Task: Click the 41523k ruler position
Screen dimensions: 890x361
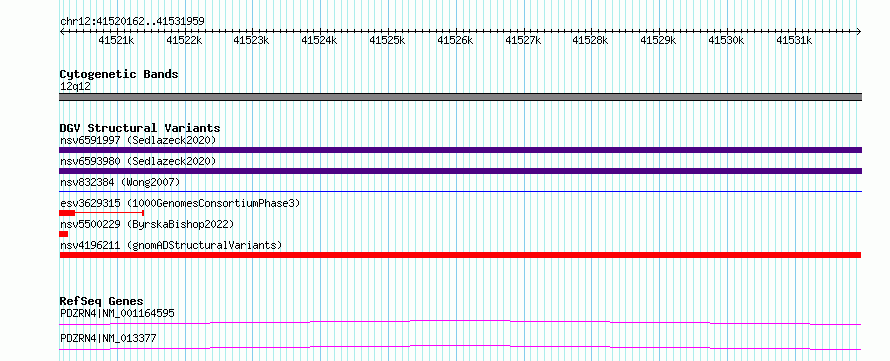Action: click(251, 40)
